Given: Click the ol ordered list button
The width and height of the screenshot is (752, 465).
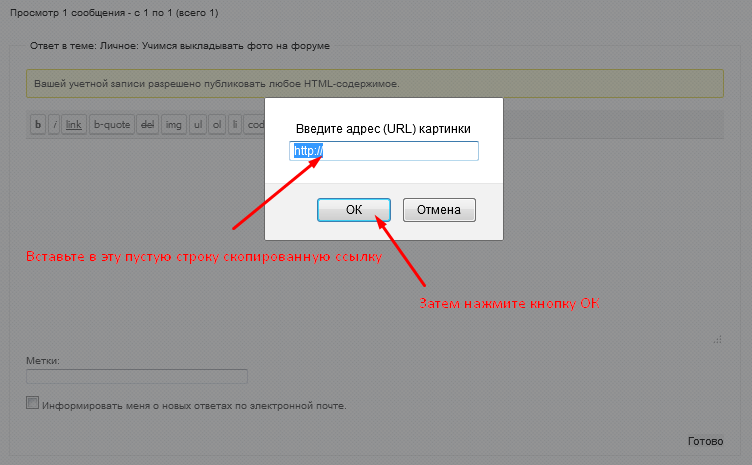Looking at the screenshot, I should pyautogui.click(x=217, y=125).
